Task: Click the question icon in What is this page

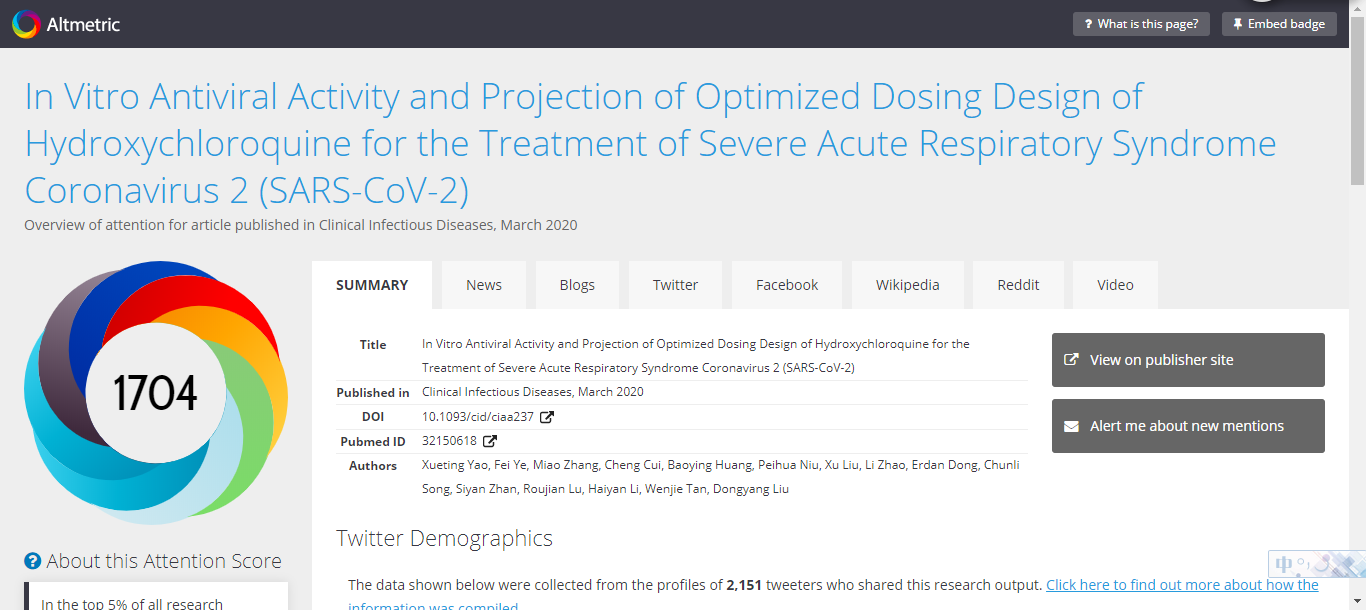Action: 1088,24
